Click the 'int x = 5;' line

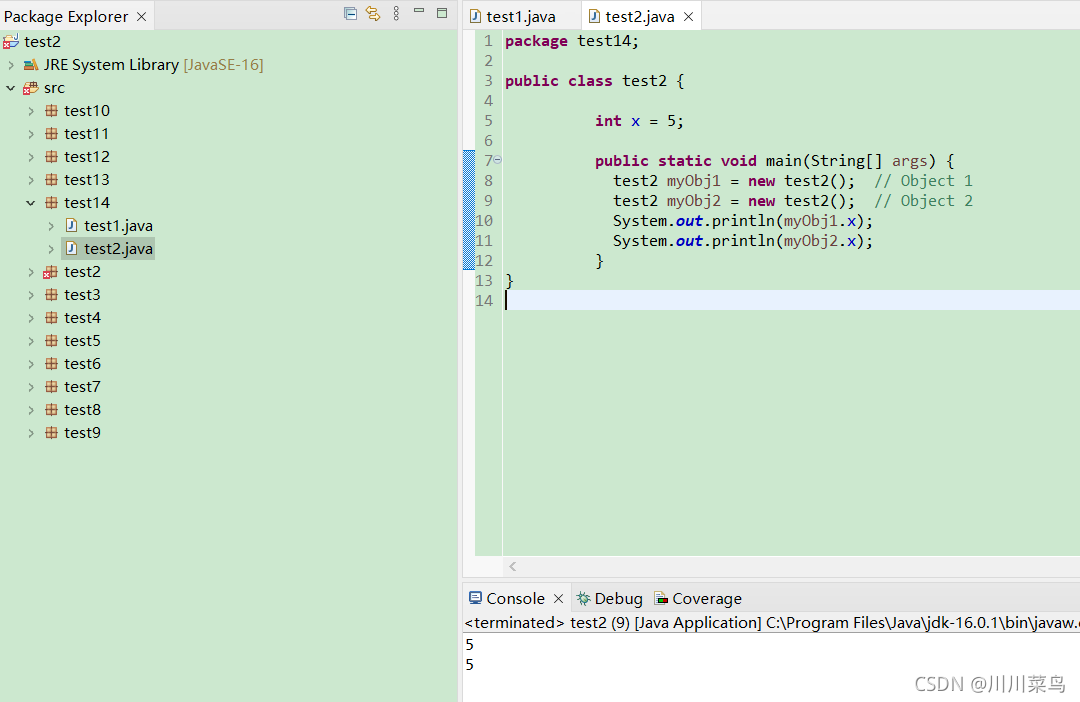point(639,121)
